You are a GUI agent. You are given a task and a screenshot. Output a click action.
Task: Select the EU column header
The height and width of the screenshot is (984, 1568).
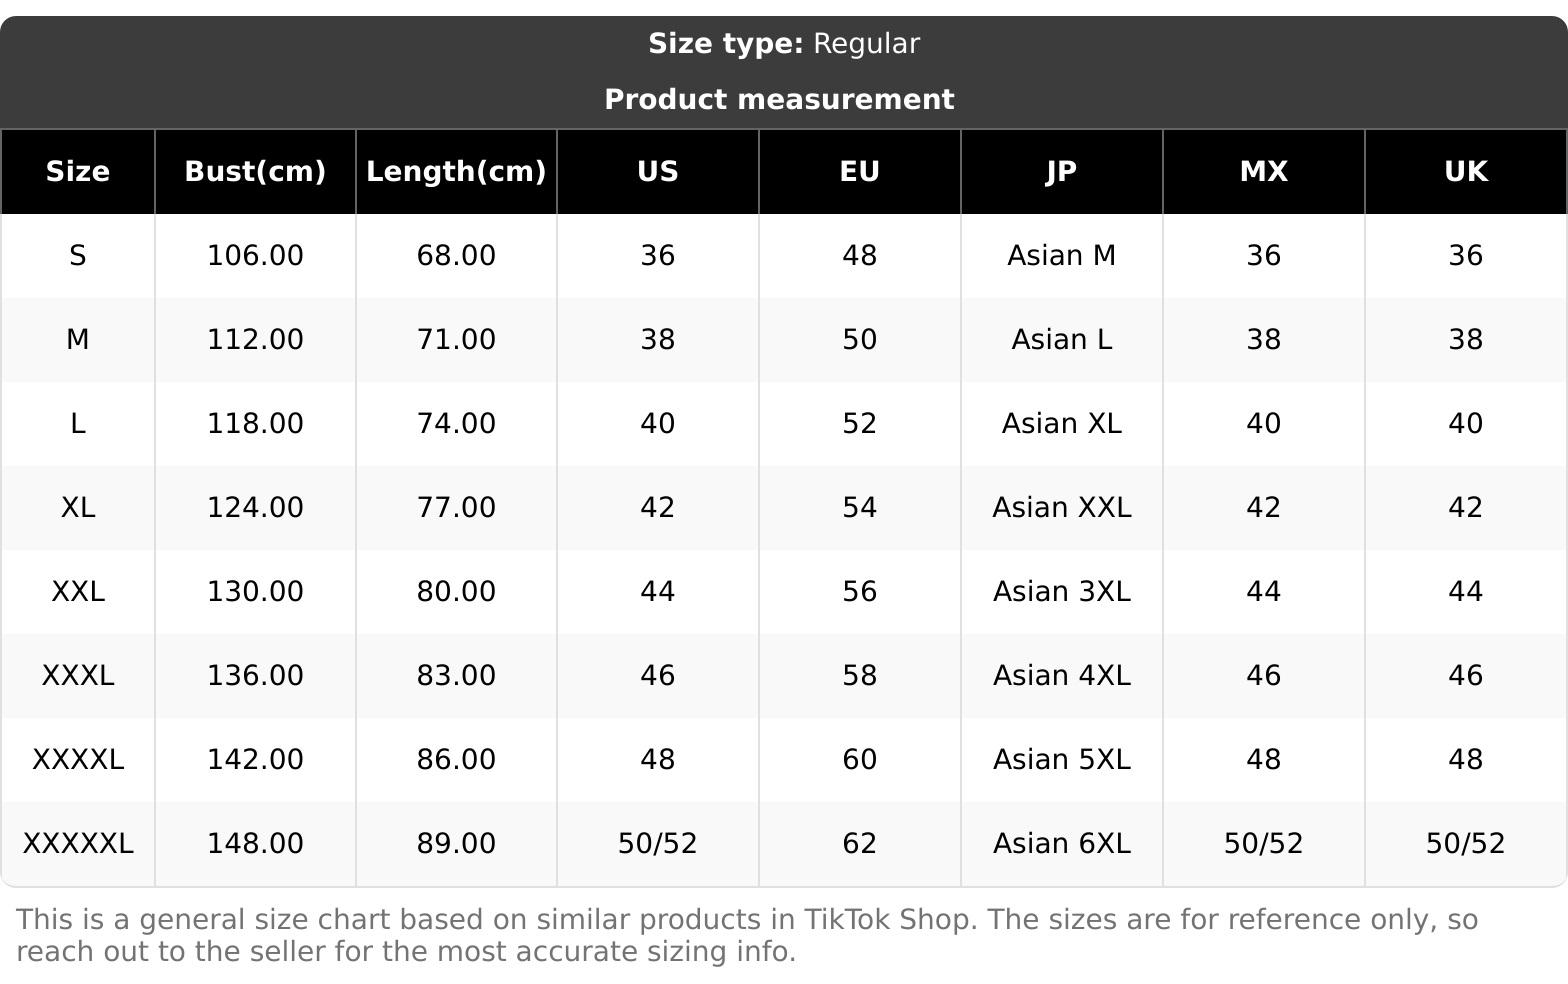coord(860,172)
